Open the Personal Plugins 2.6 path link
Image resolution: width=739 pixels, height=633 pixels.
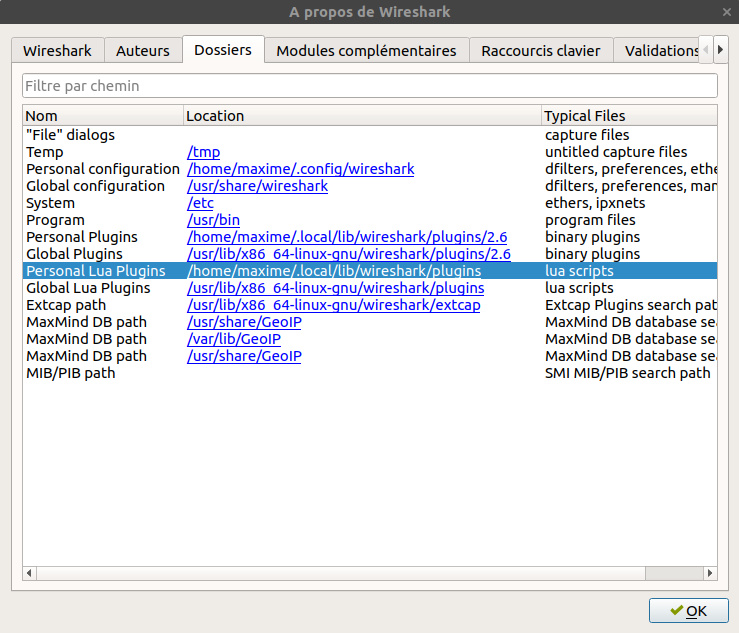[347, 237]
